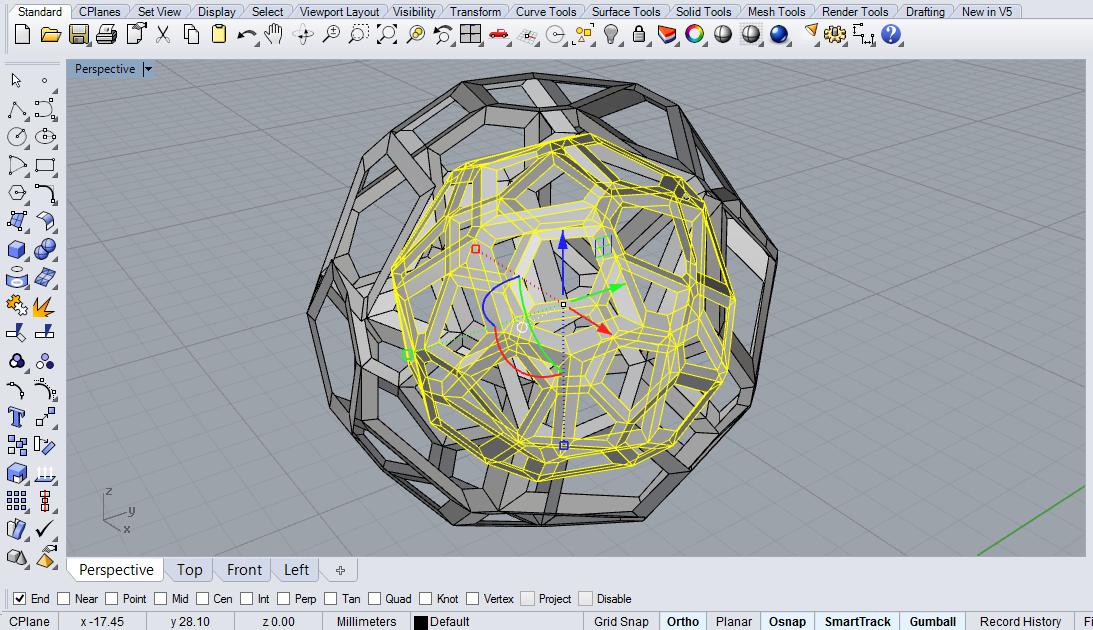Screen dimensions: 1093x630
Task: Switch to the Top viewport tab
Action: [190, 569]
